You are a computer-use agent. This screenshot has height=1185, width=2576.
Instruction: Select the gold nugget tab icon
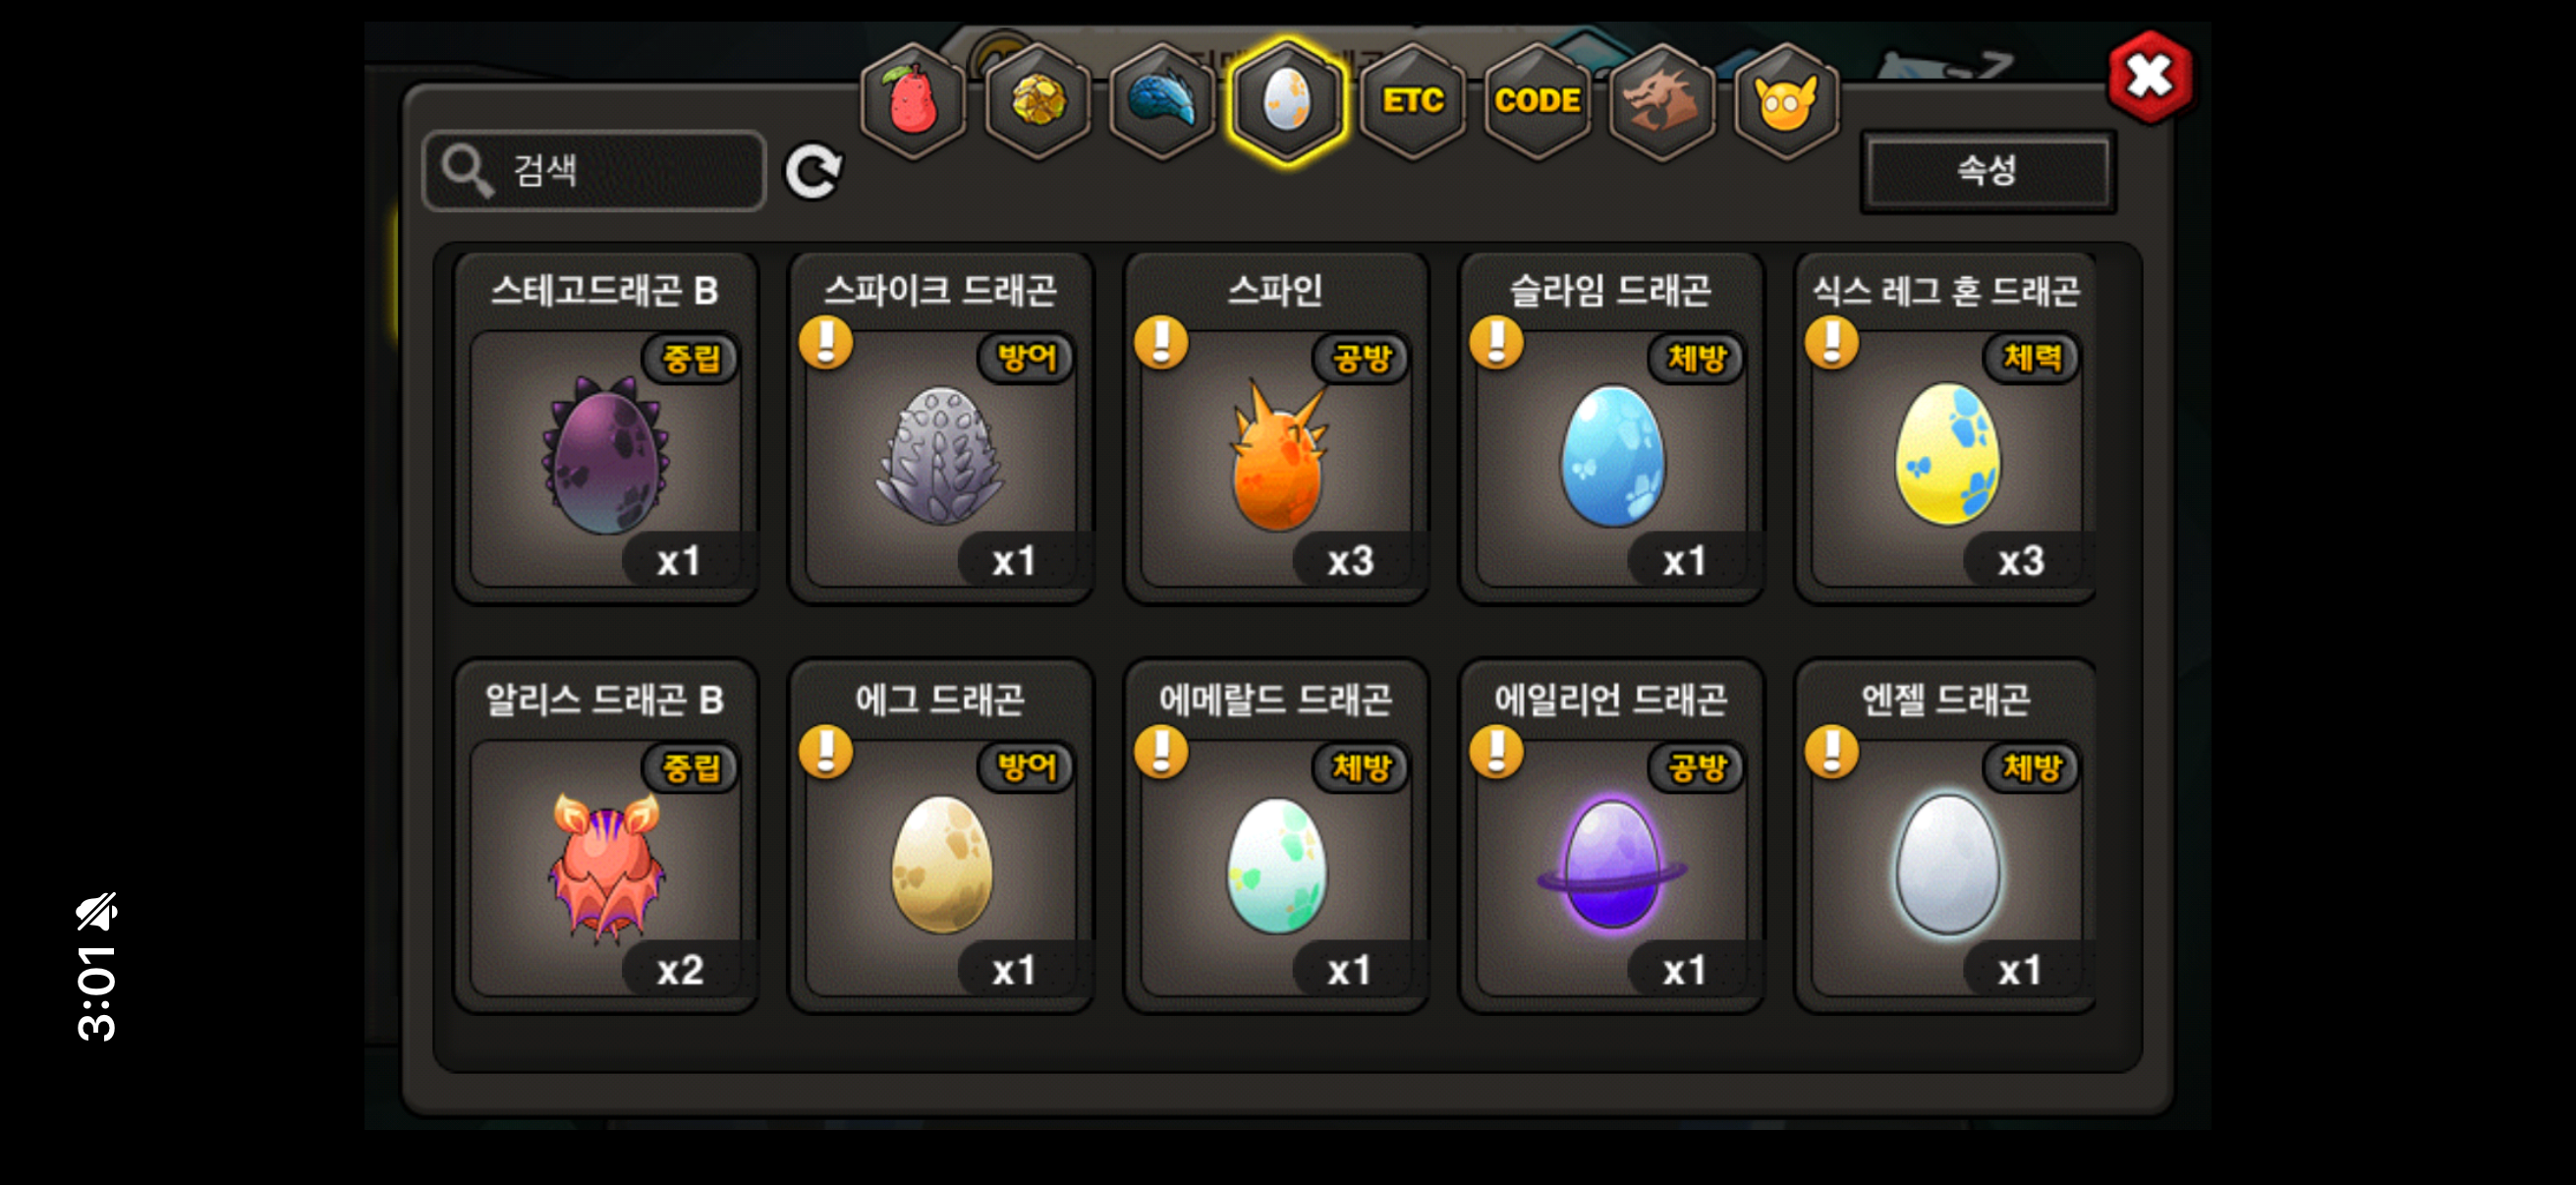click(1038, 102)
